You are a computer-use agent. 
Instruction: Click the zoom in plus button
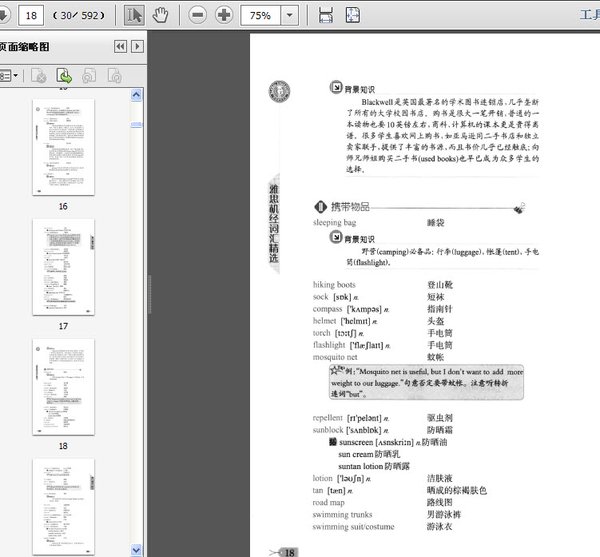tap(224, 15)
